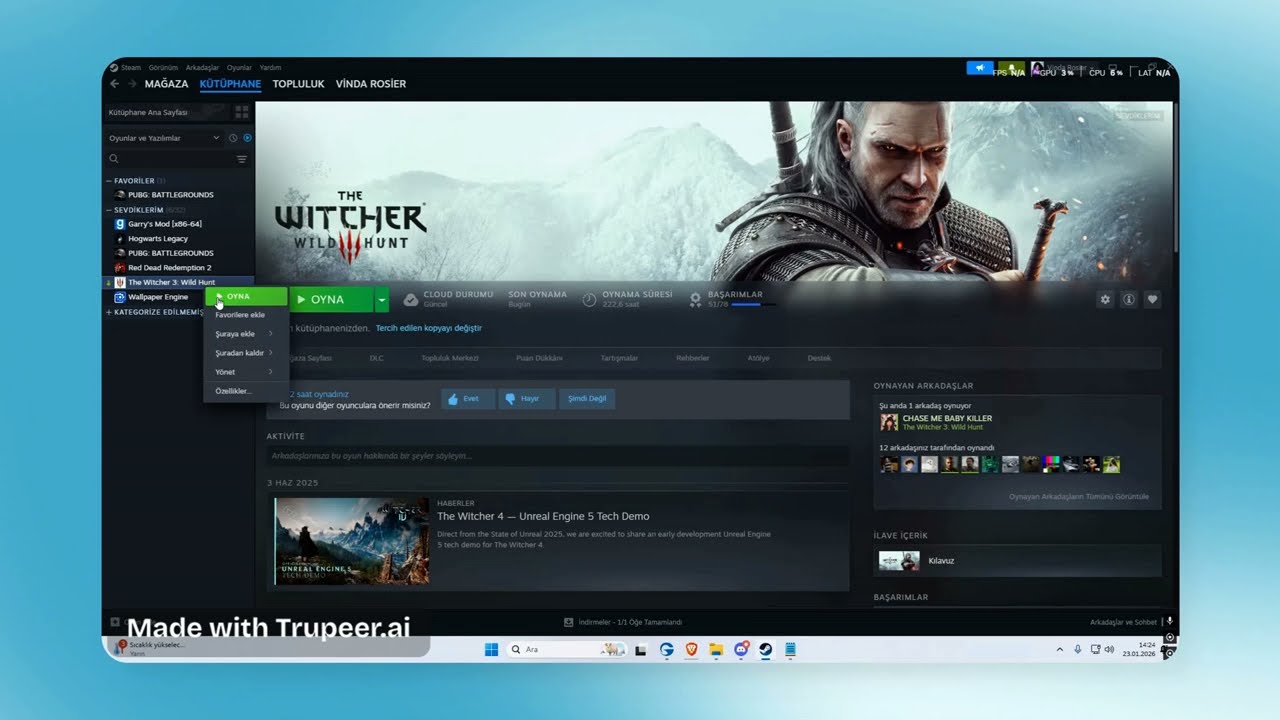The width and height of the screenshot is (1280, 720).
Task: Open the Arkadaşlar menu
Action: [x=202, y=68]
